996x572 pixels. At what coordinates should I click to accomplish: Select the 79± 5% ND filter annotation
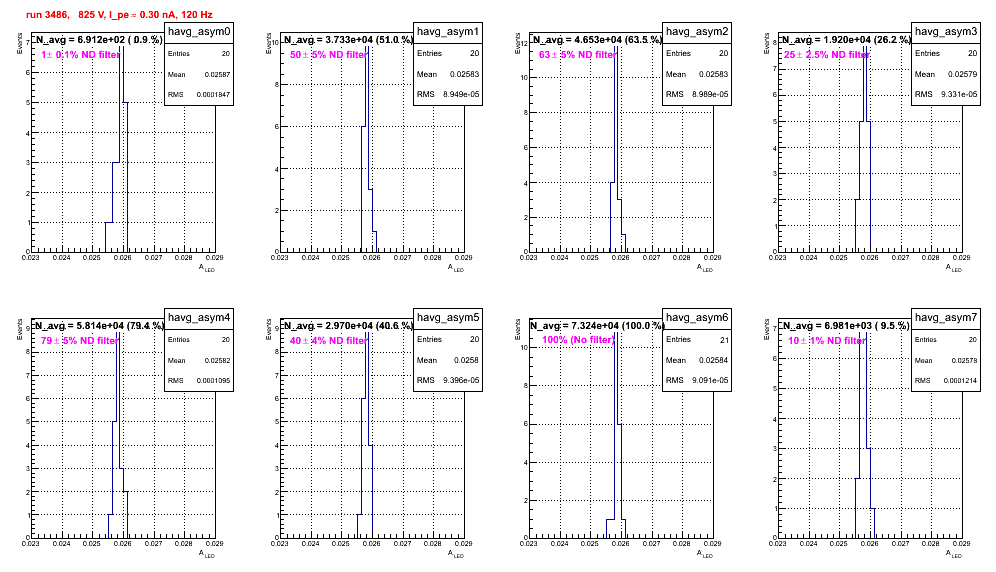pyautogui.click(x=79, y=341)
